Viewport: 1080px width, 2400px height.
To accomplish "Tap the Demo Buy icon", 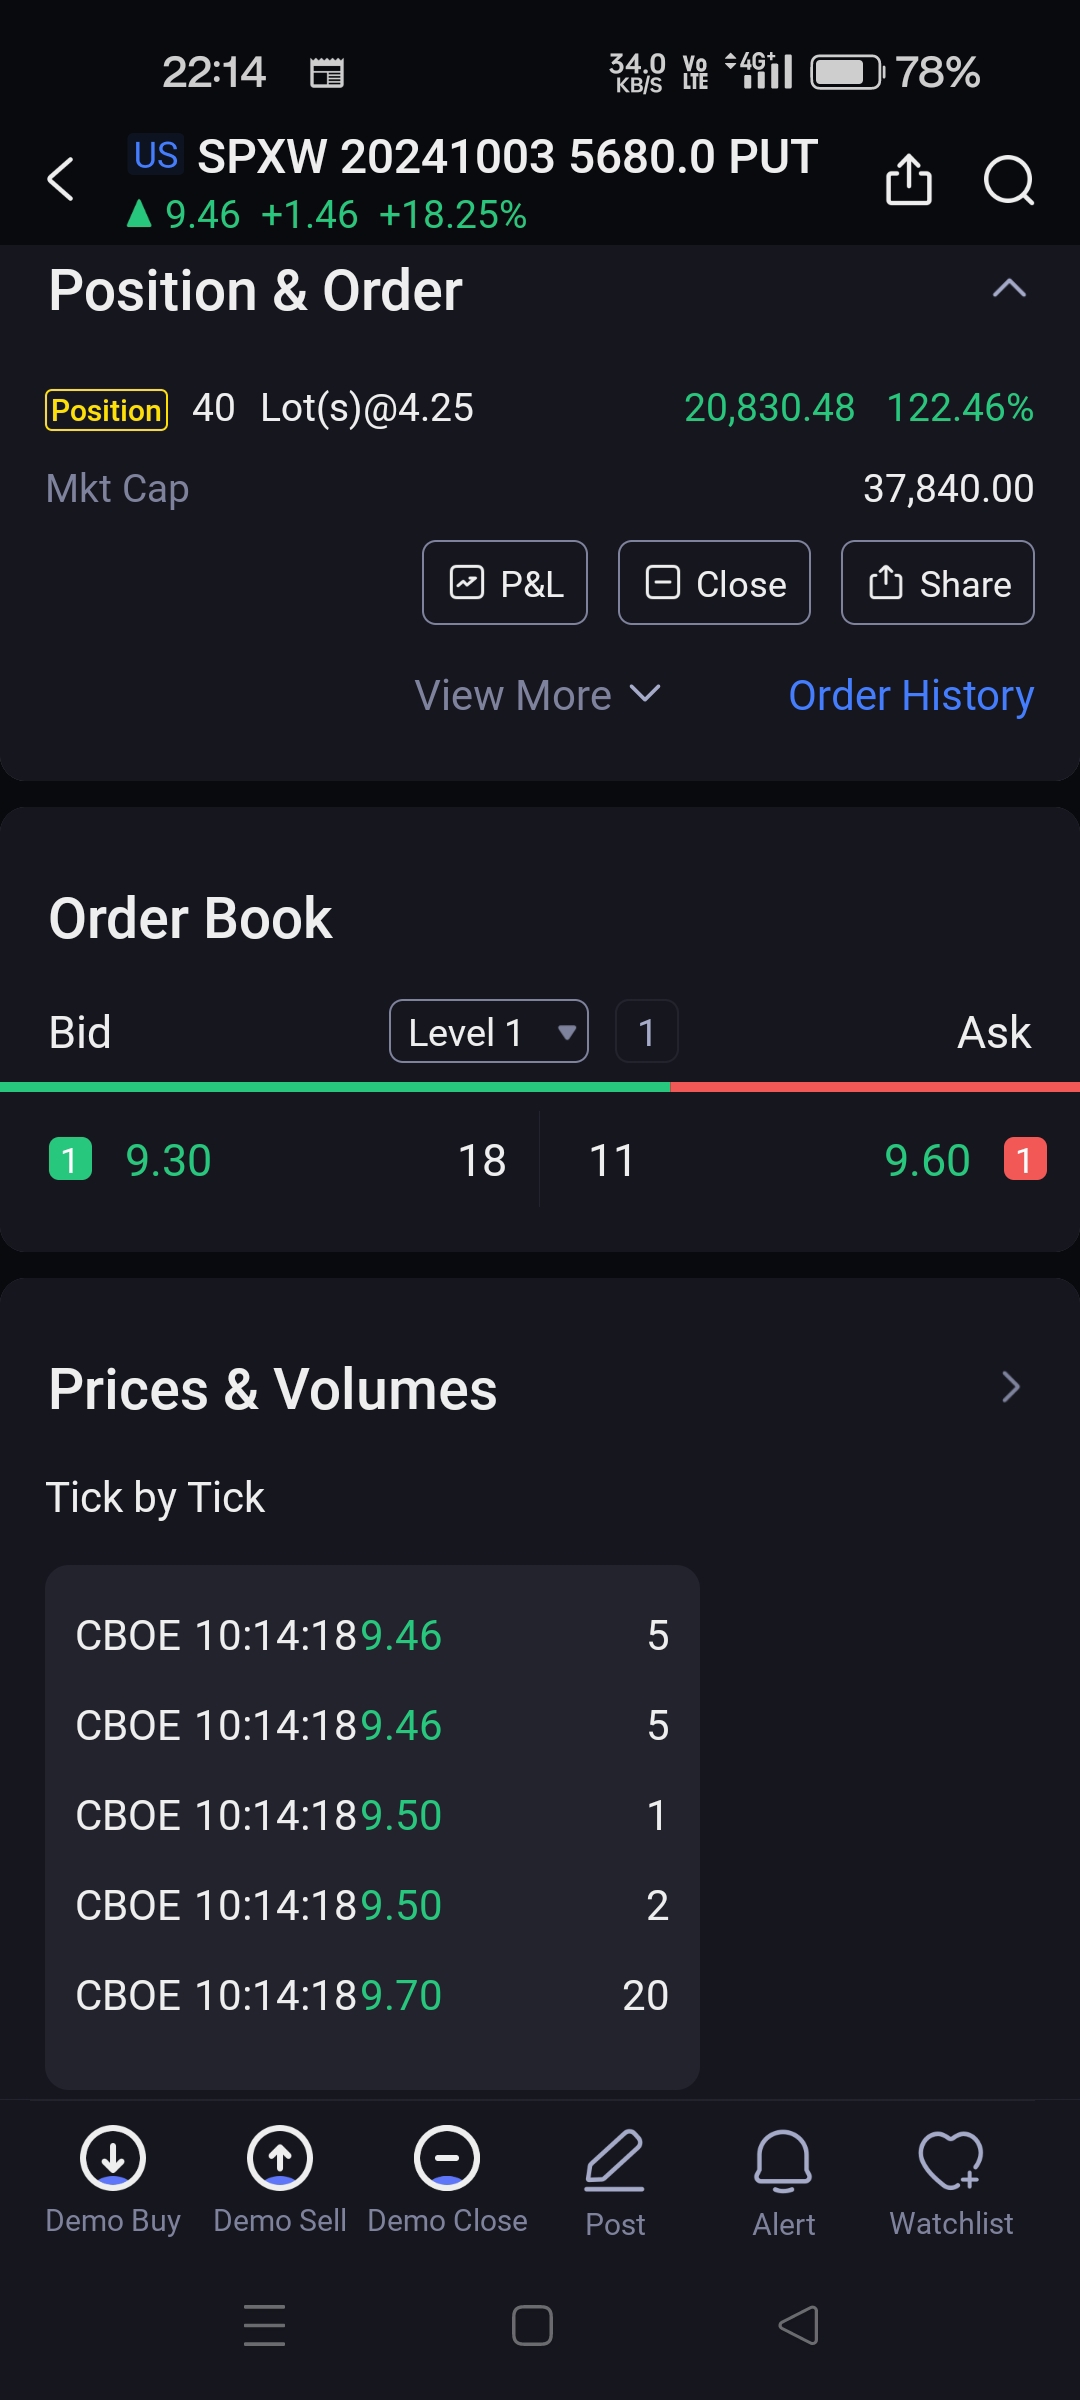I will click(x=113, y=2159).
